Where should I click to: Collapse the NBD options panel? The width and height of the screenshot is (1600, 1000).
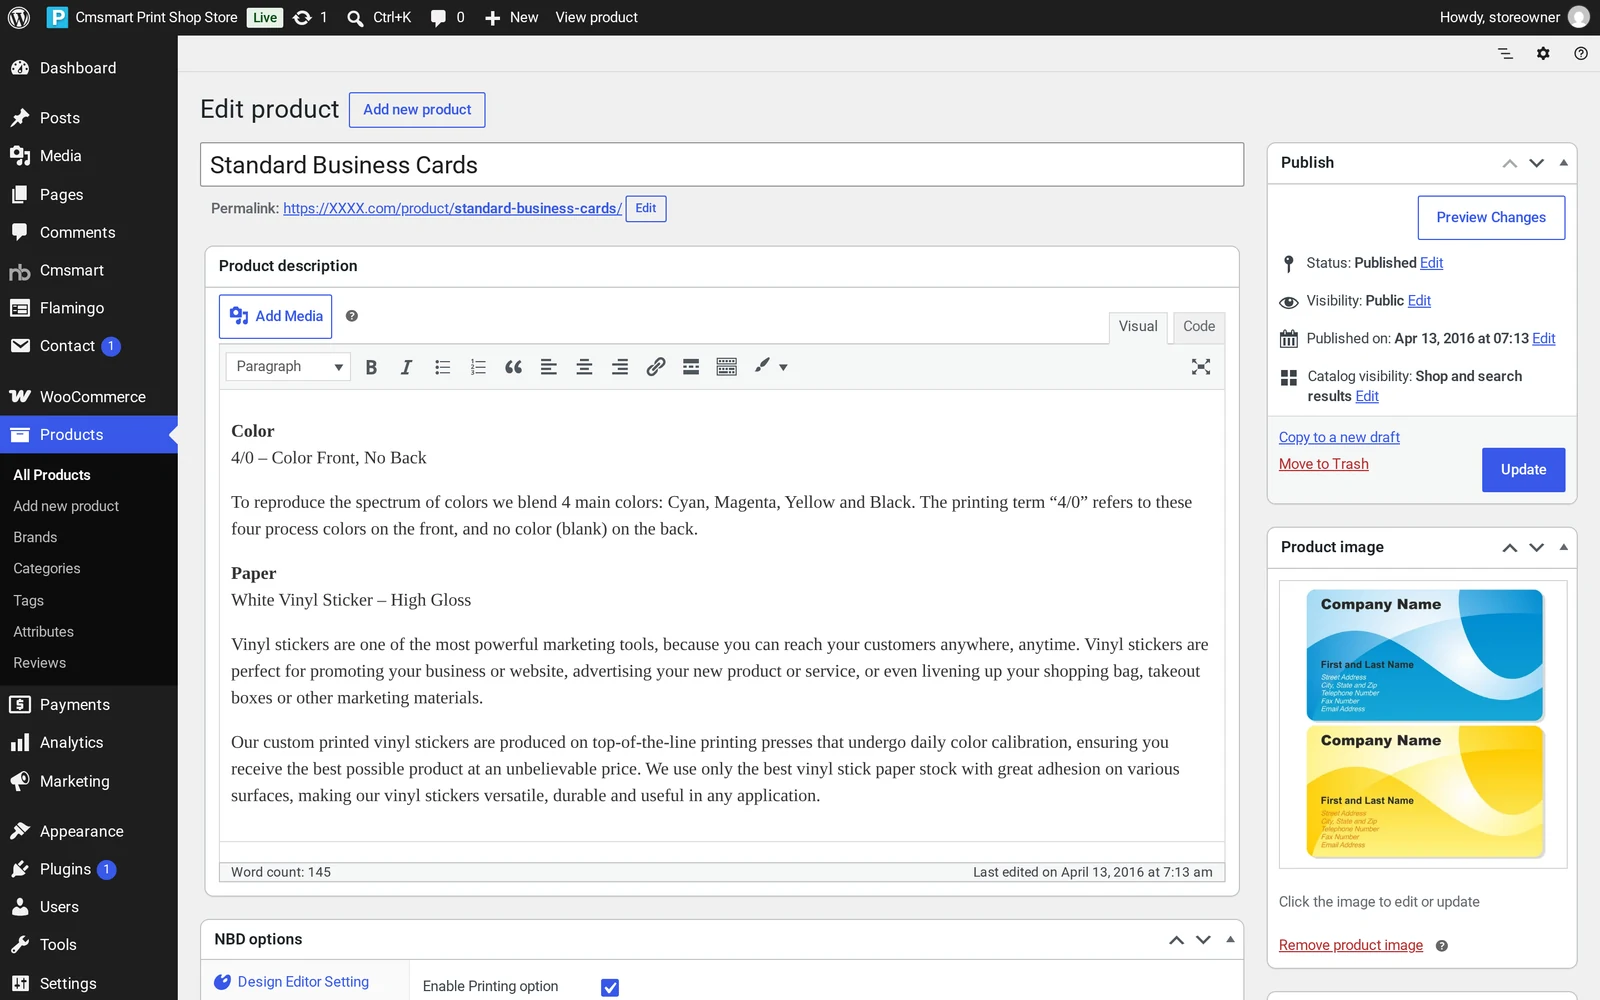pos(1230,939)
